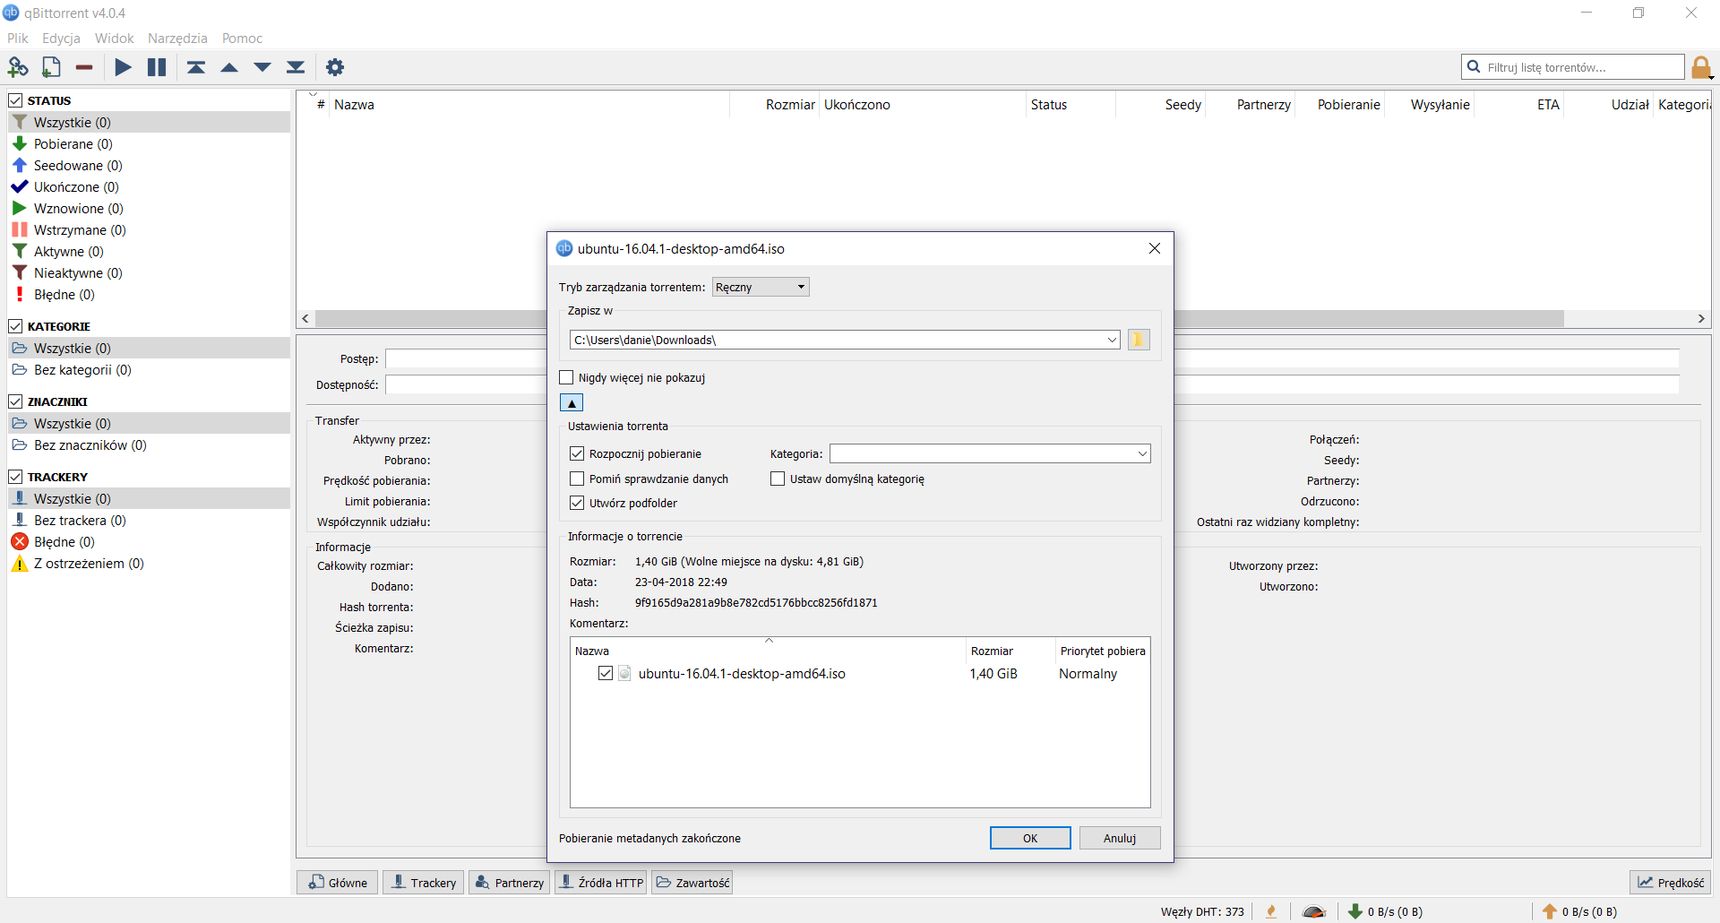Switch to the Trackery tab
Image resolution: width=1720 pixels, height=923 pixels.
tap(423, 882)
